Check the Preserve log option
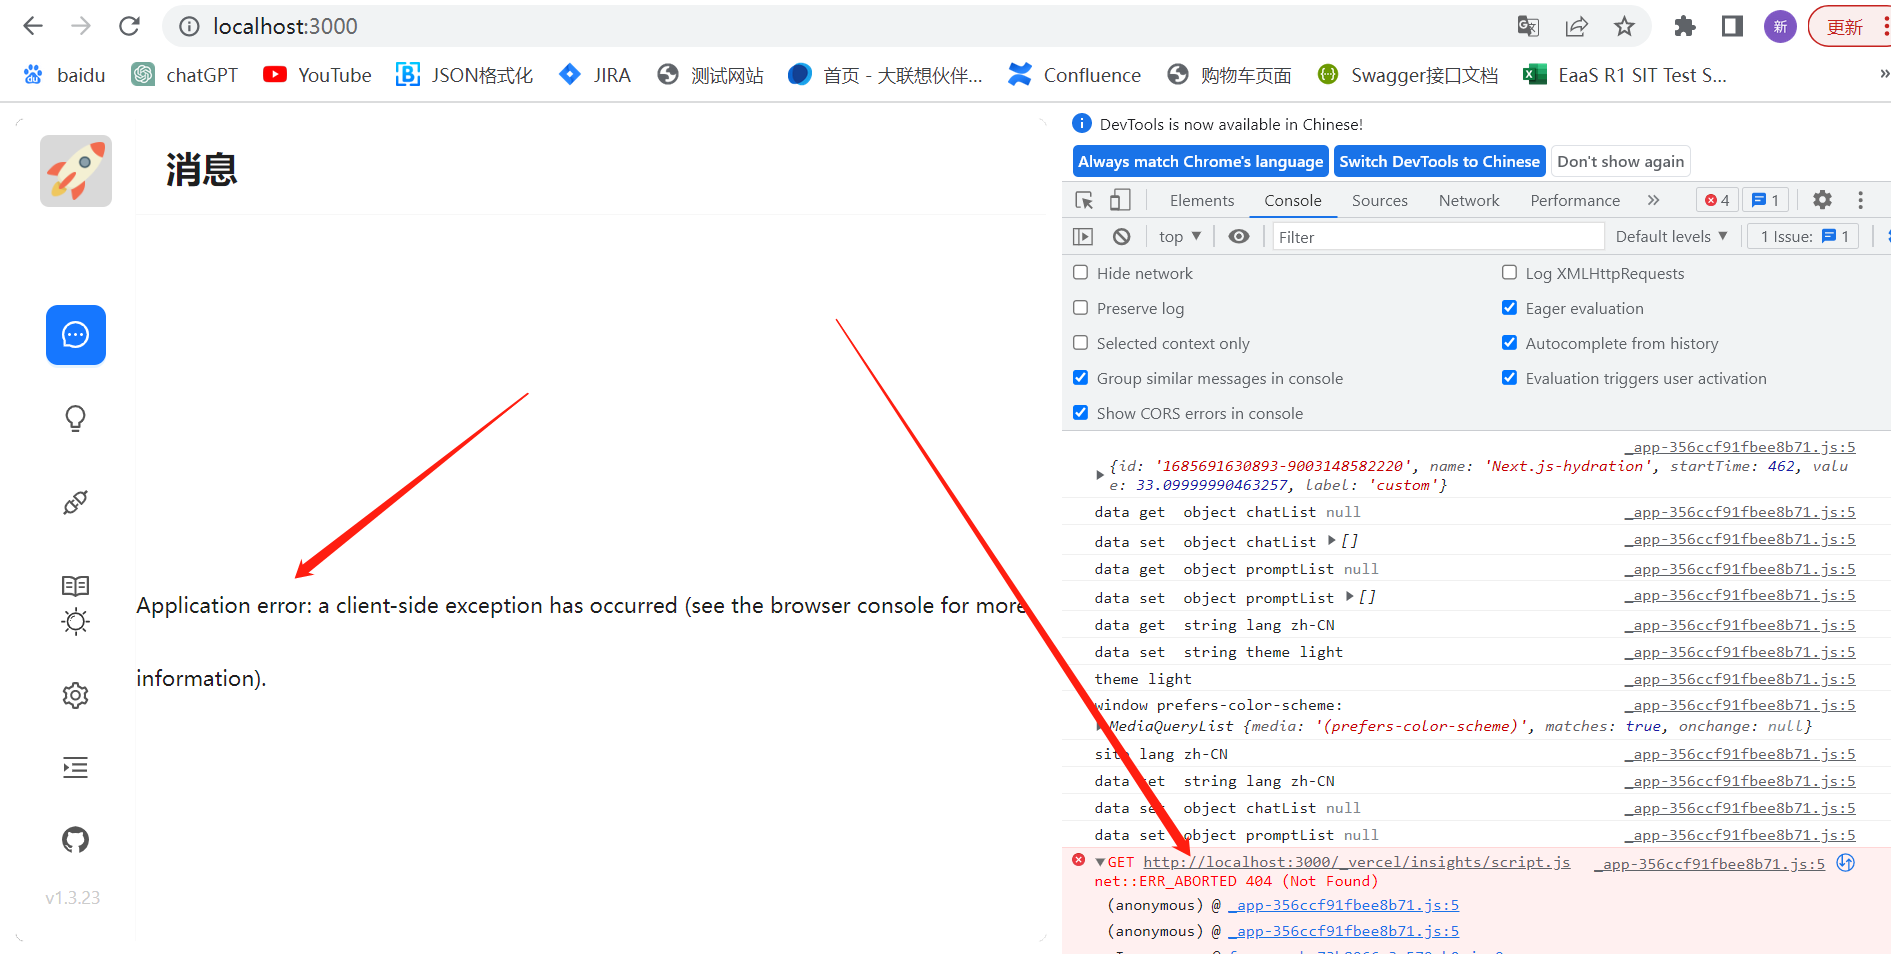 point(1080,308)
